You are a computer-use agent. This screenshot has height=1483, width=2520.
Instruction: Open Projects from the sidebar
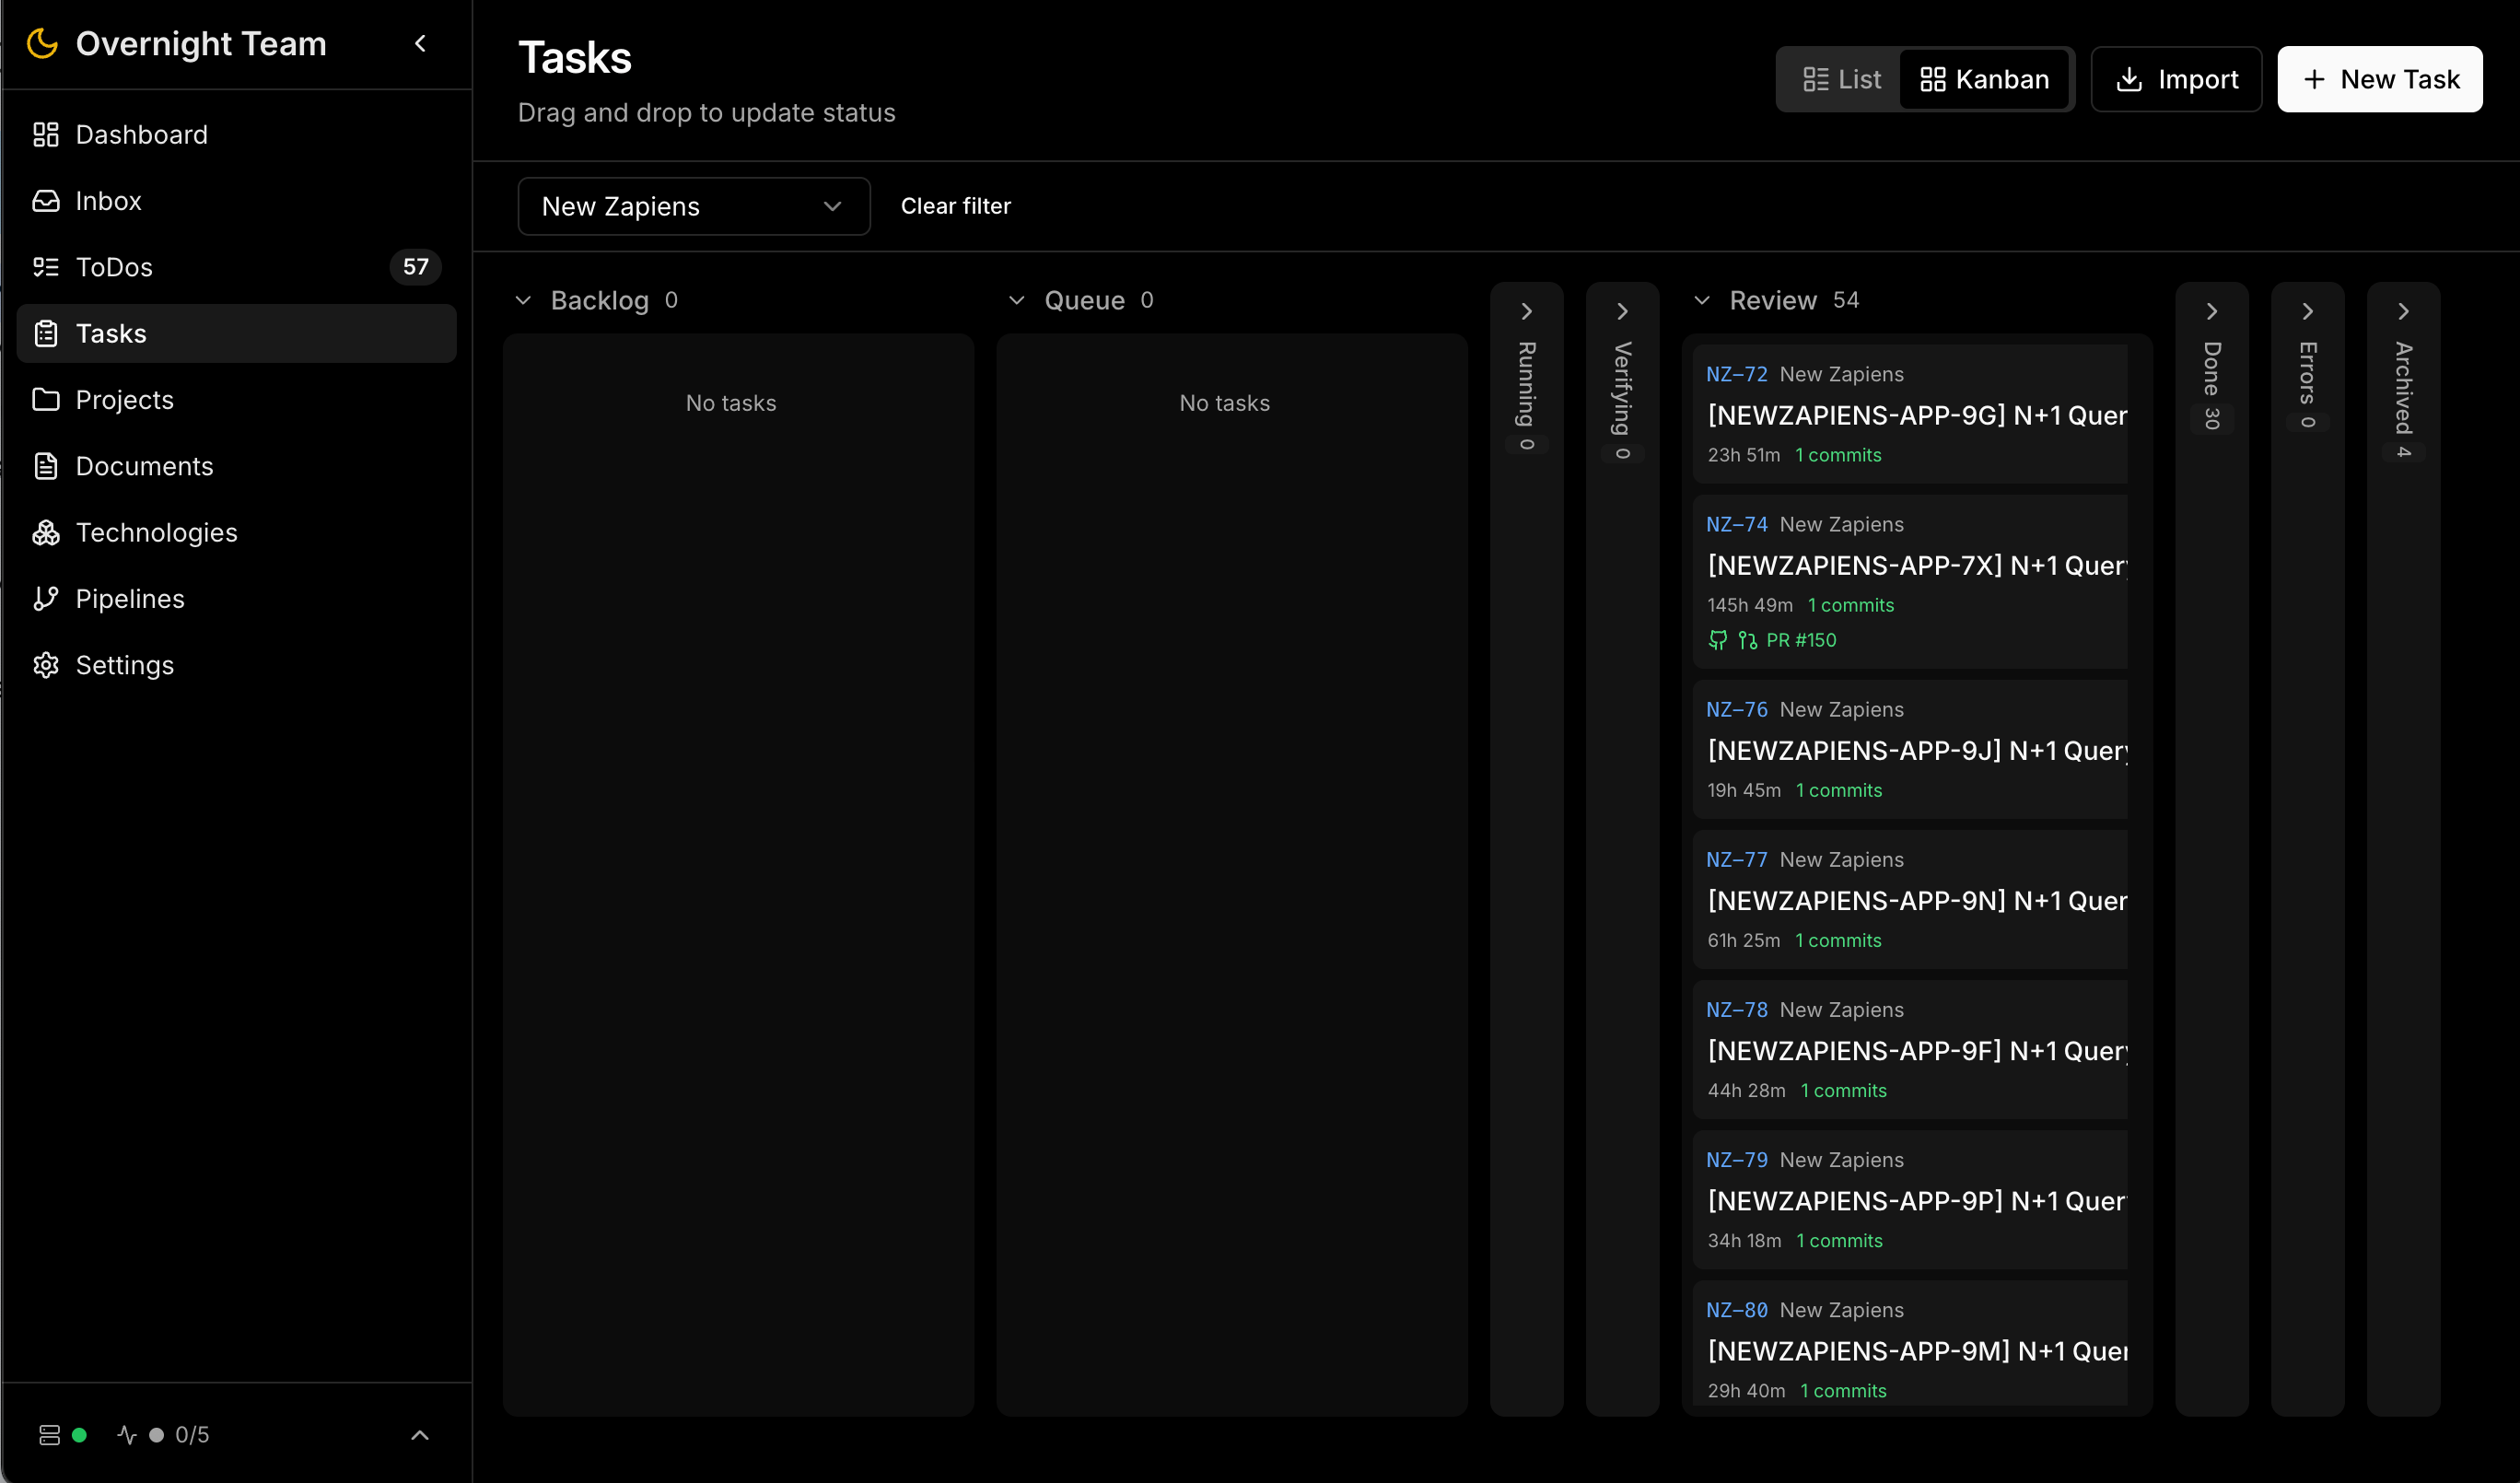click(x=124, y=400)
